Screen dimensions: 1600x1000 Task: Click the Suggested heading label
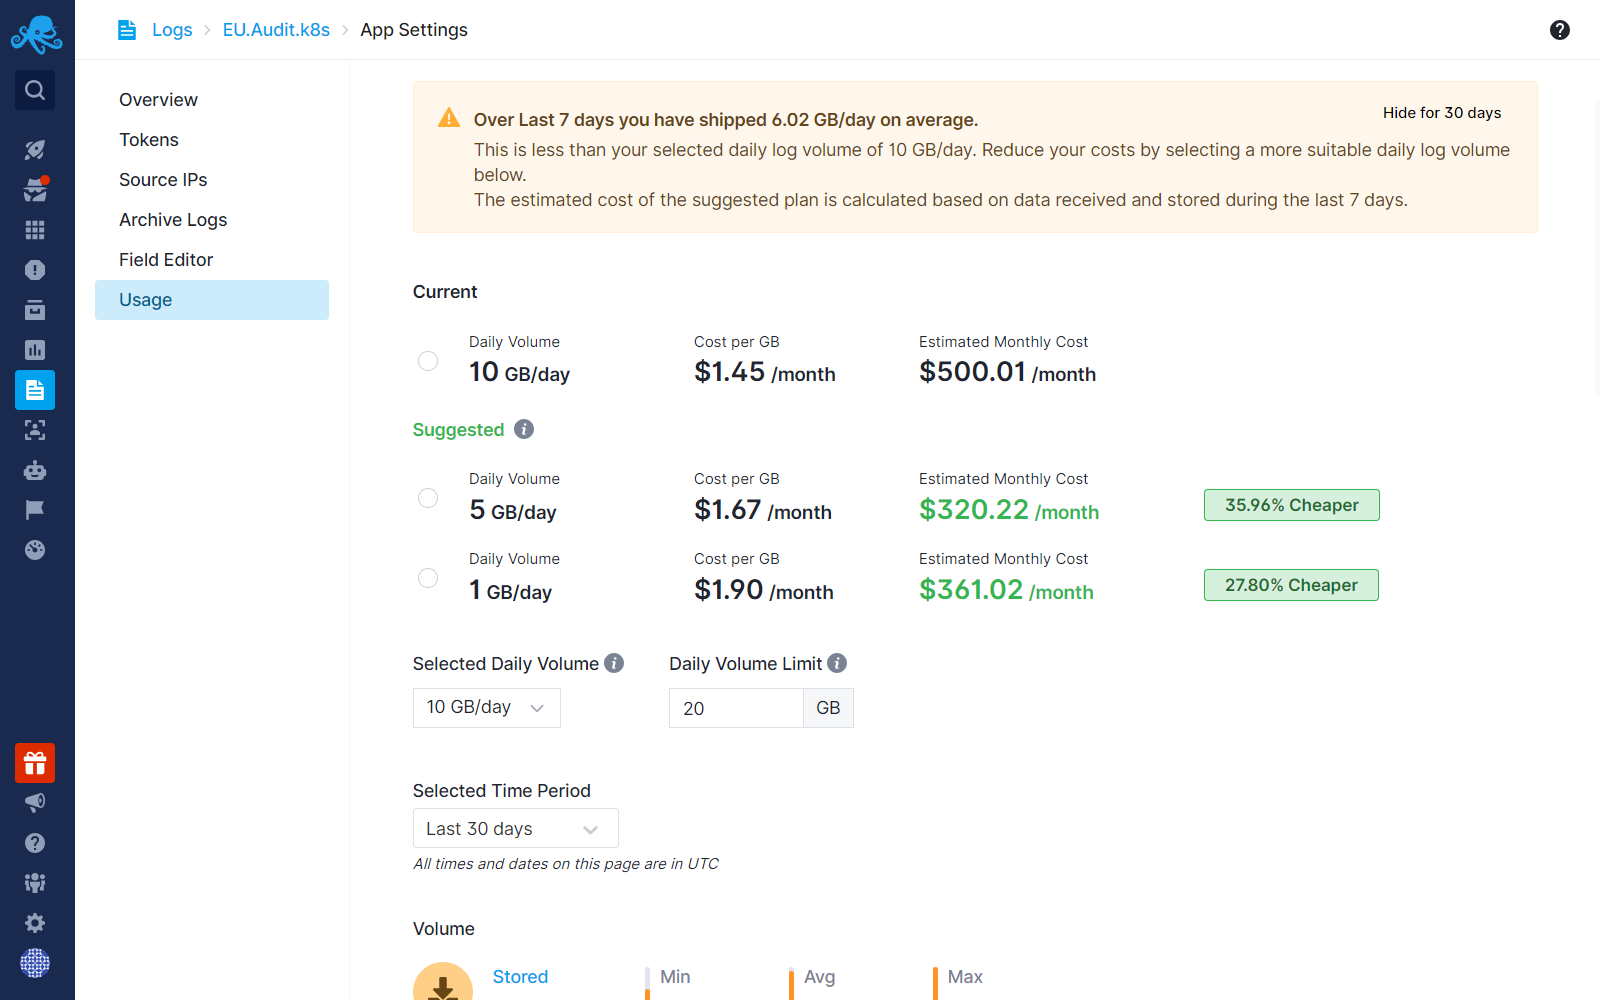coord(458,430)
